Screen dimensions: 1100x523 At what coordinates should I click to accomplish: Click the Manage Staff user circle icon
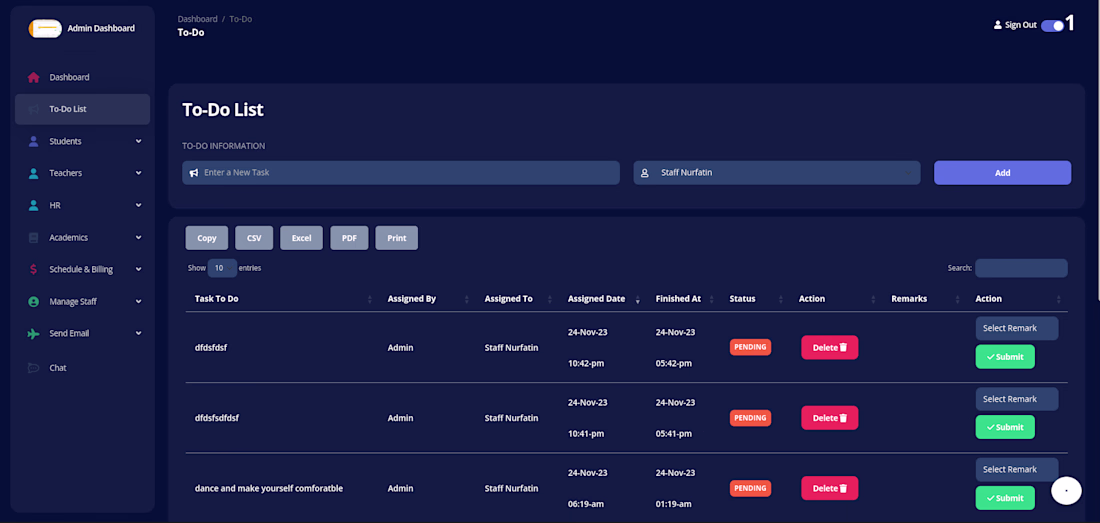33,301
